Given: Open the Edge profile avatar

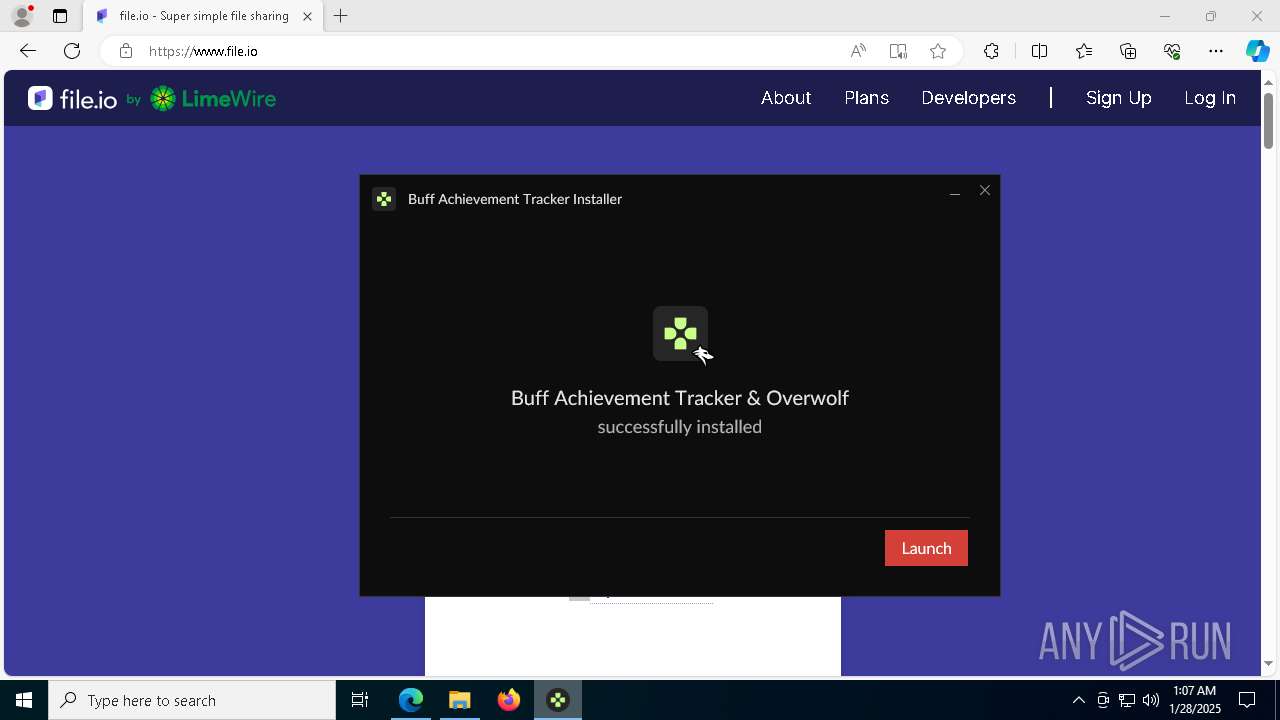Looking at the screenshot, I should click(x=22, y=16).
